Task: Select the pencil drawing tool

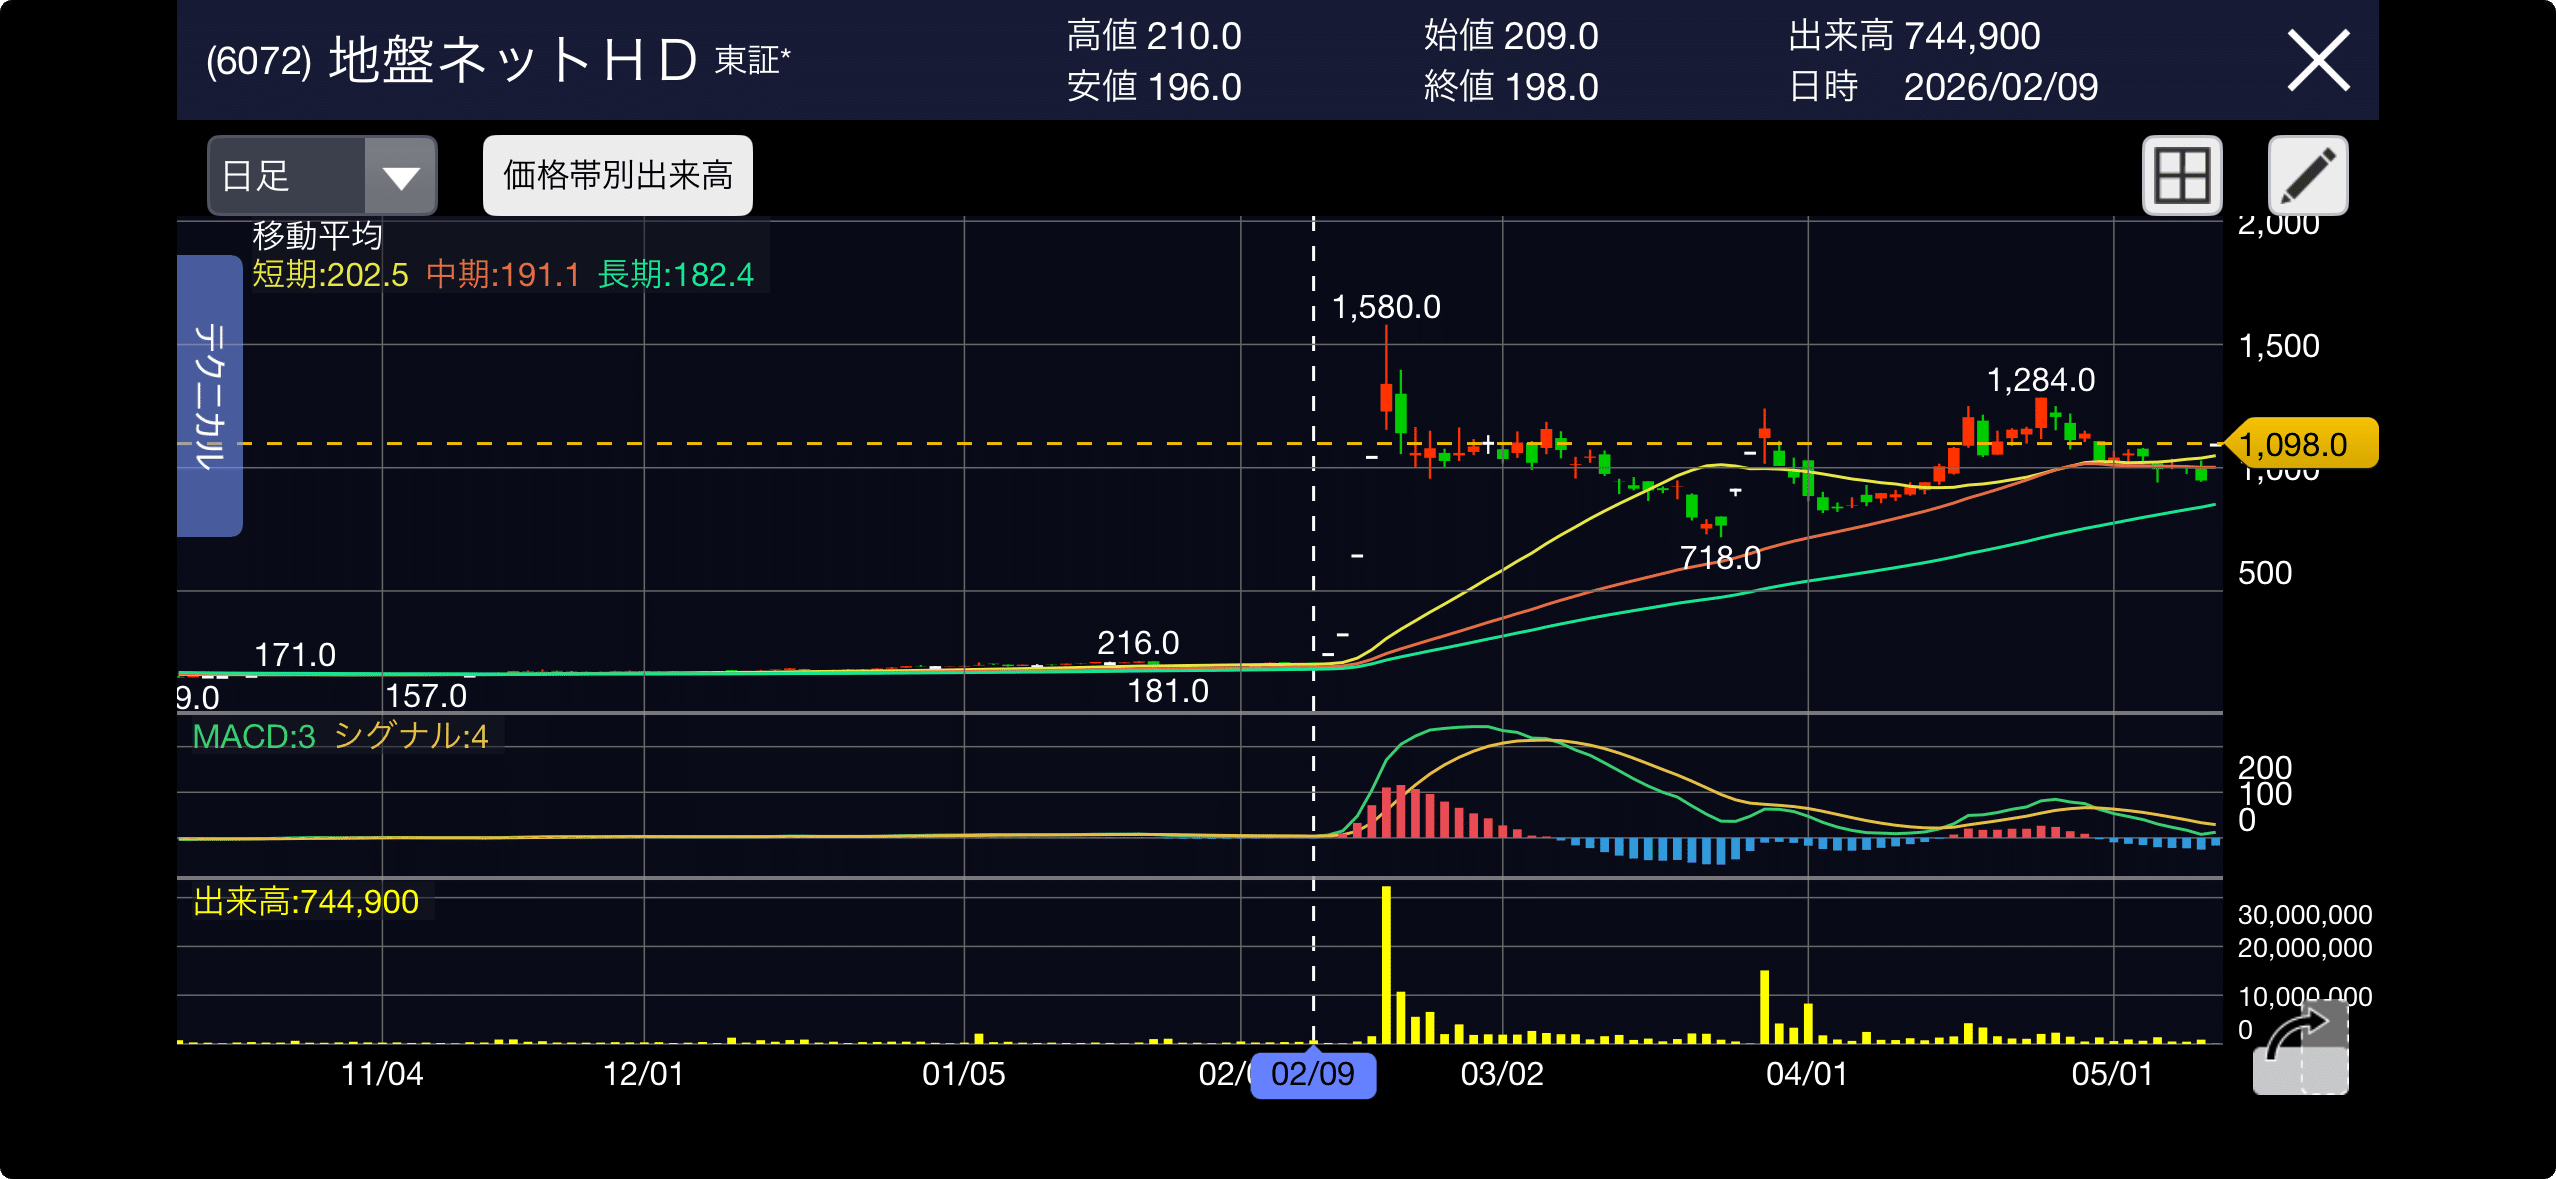Action: pyautogui.click(x=2308, y=176)
